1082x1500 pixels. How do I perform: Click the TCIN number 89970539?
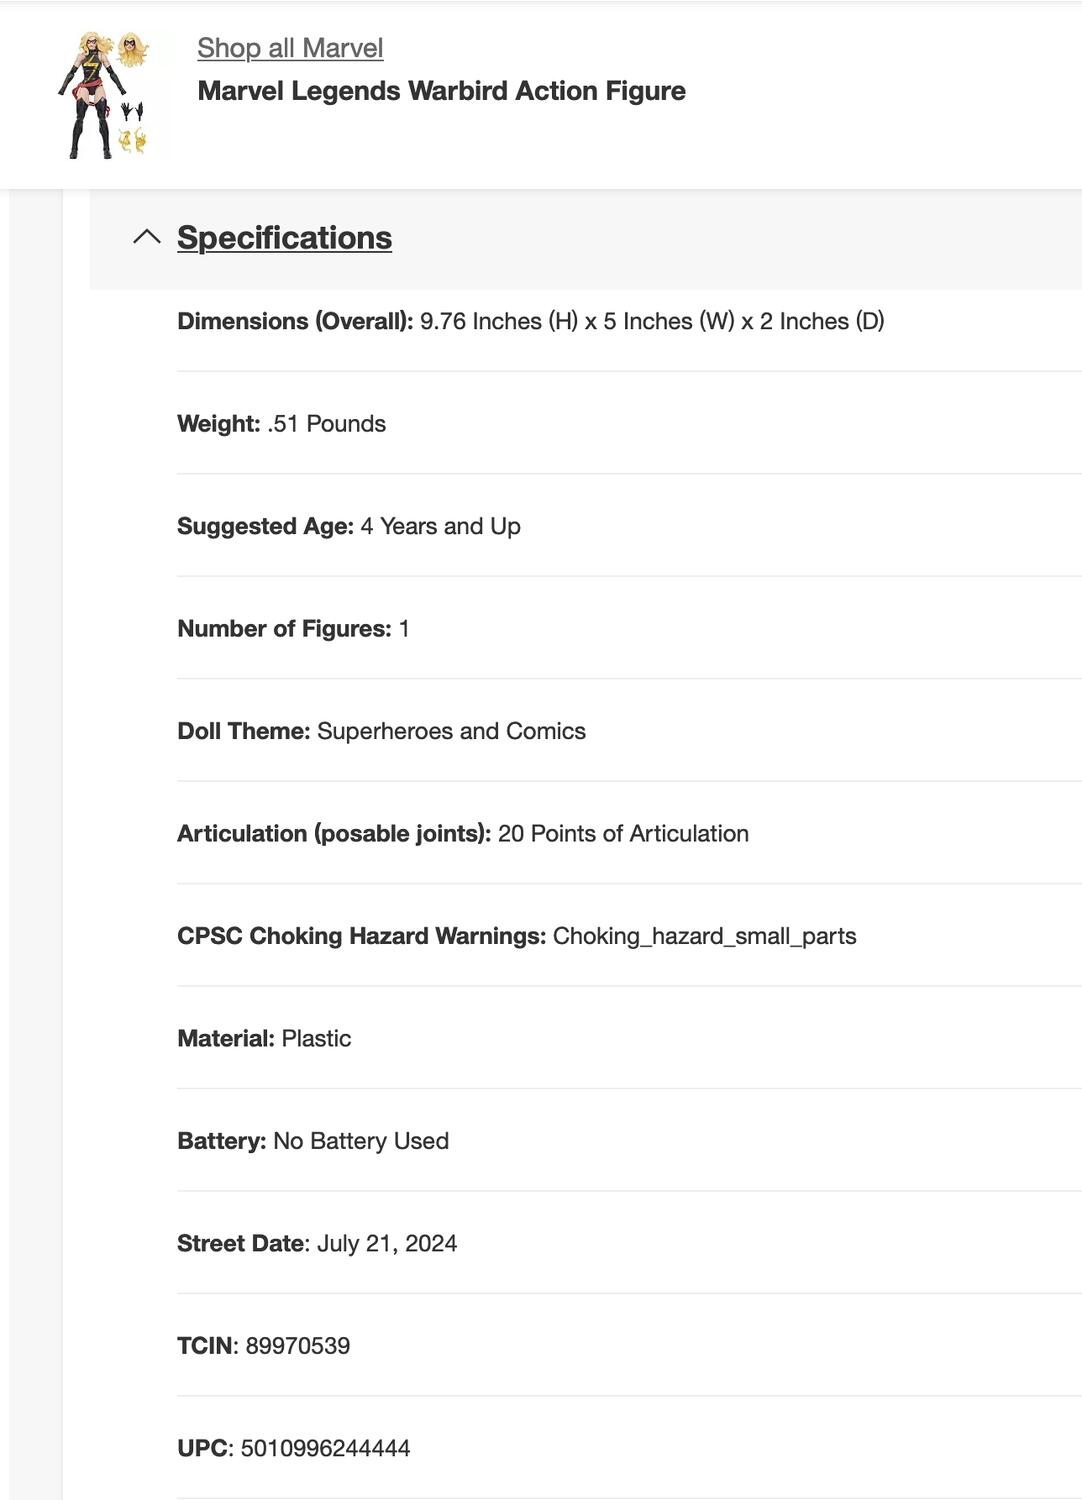point(298,1346)
